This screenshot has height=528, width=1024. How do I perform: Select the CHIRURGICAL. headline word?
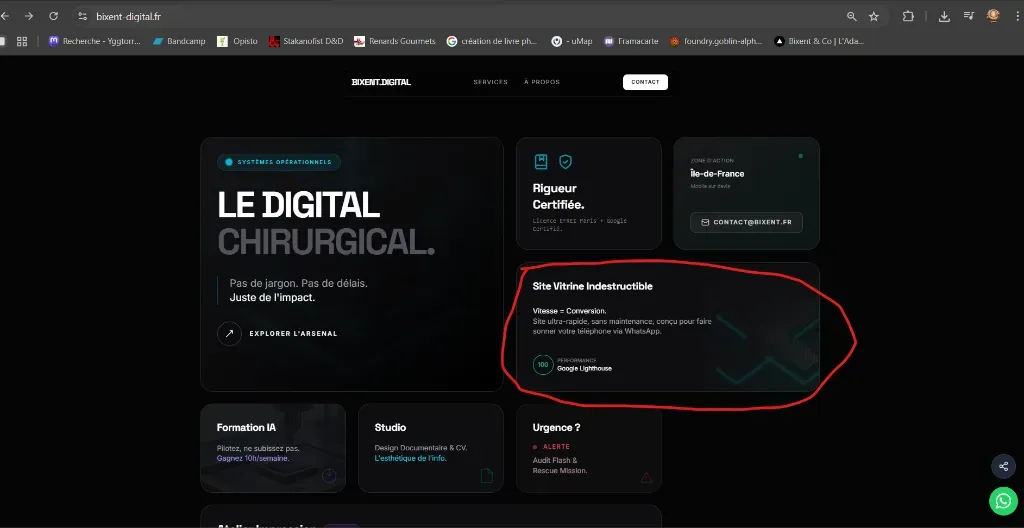point(326,242)
